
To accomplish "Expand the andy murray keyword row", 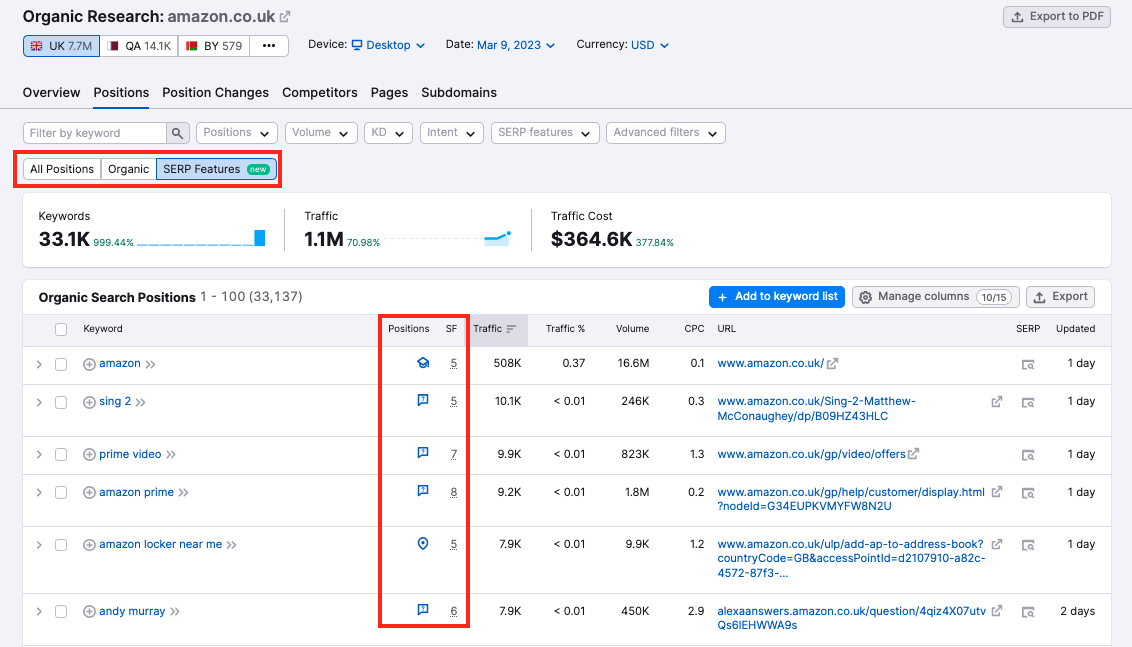I will (x=39, y=612).
